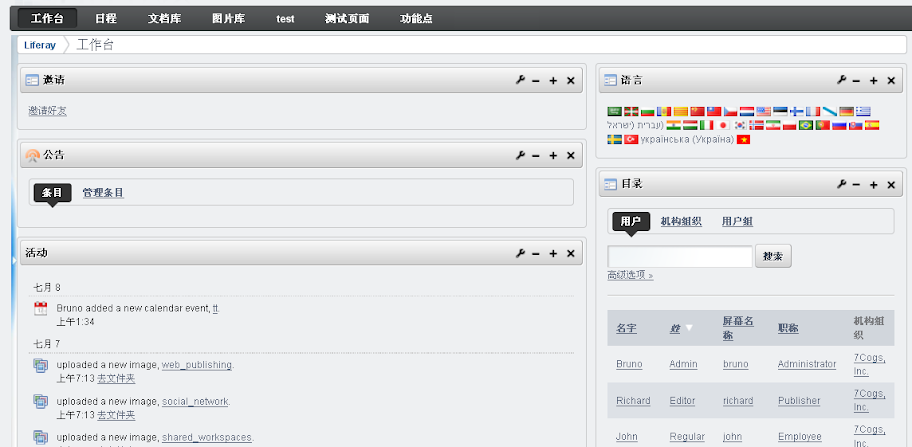Sort by 职称 column header
This screenshot has width=912, height=447.
(788, 328)
